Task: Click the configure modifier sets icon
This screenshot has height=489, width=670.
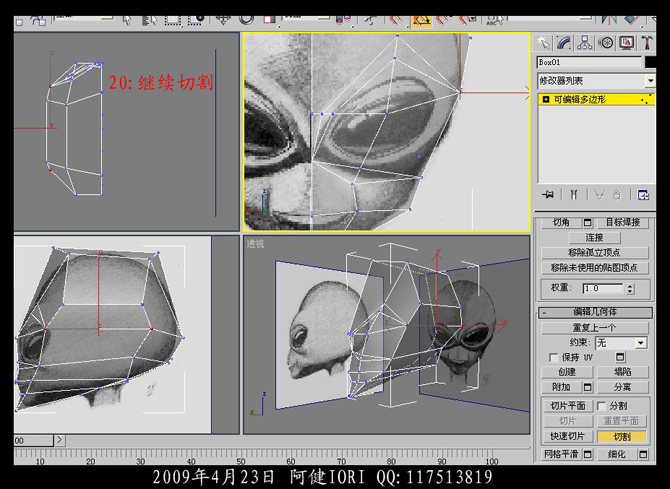Action: [x=645, y=194]
